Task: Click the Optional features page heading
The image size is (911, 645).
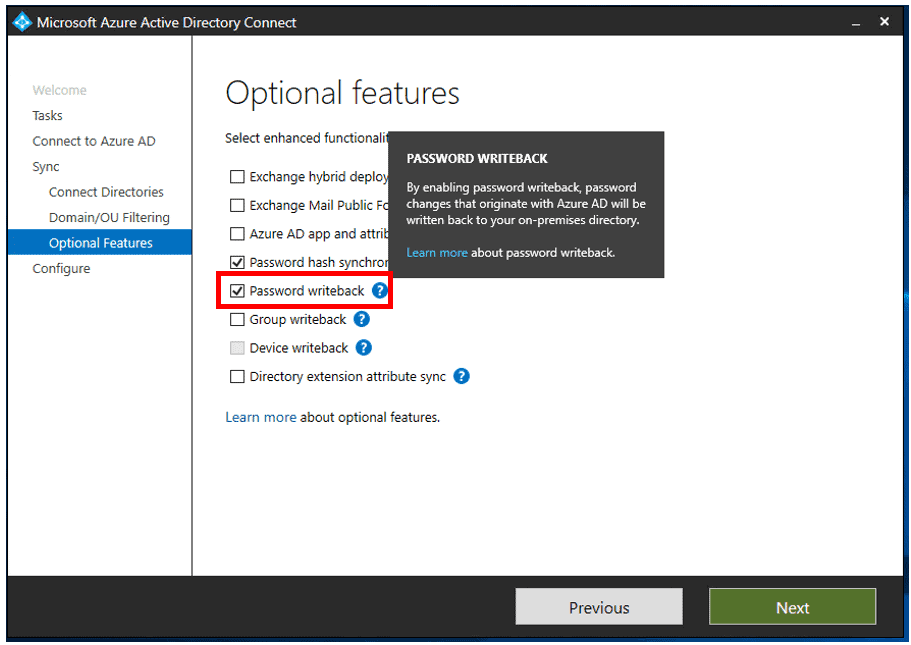Action: pyautogui.click(x=342, y=93)
